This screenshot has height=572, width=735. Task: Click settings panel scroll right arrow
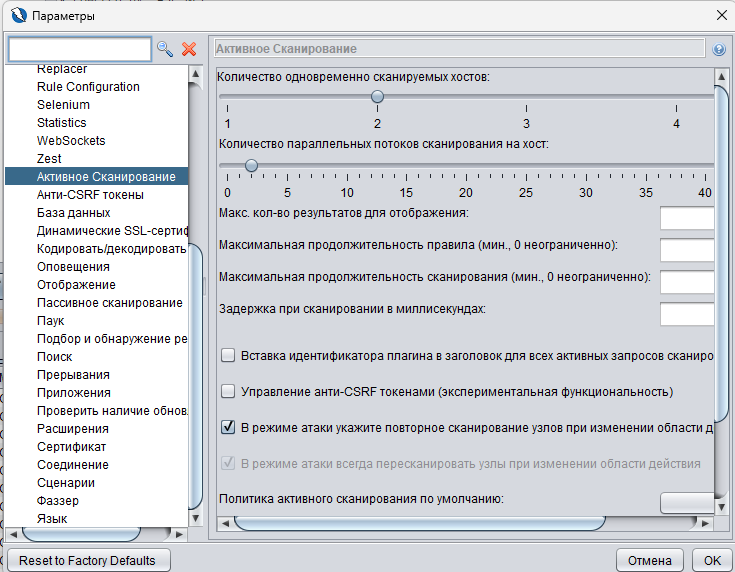(x=705, y=524)
